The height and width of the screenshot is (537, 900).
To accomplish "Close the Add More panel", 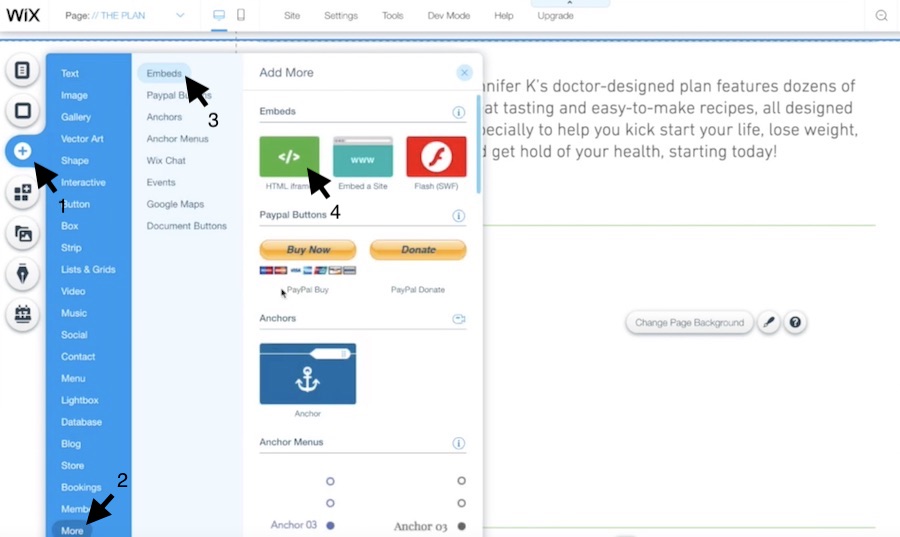I will point(464,72).
